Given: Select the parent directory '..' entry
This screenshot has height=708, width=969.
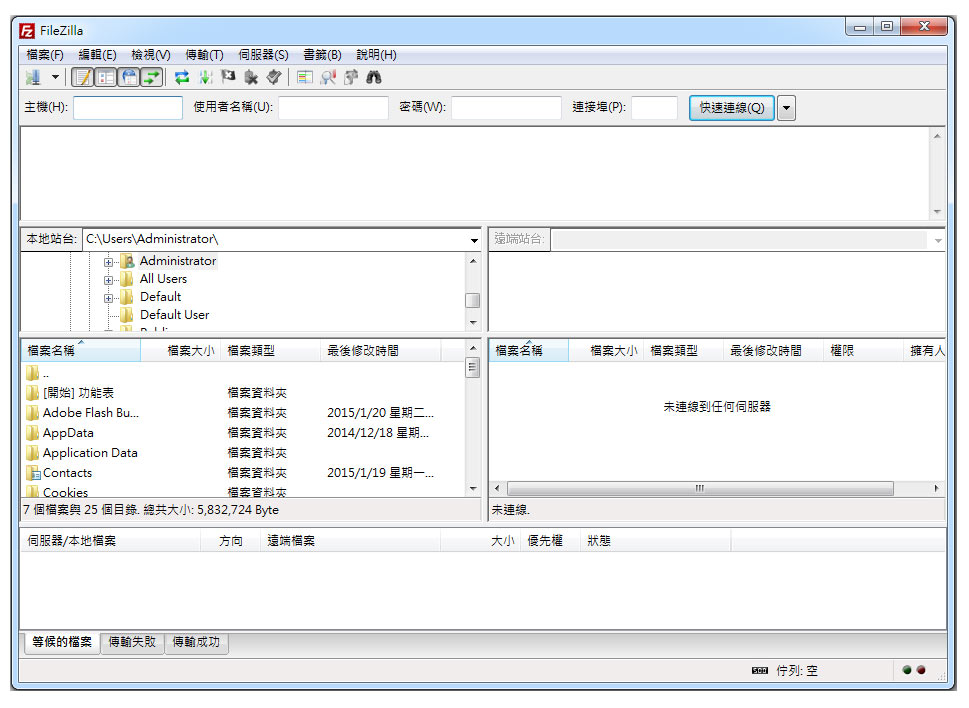Looking at the screenshot, I should pyautogui.click(x=38, y=373).
